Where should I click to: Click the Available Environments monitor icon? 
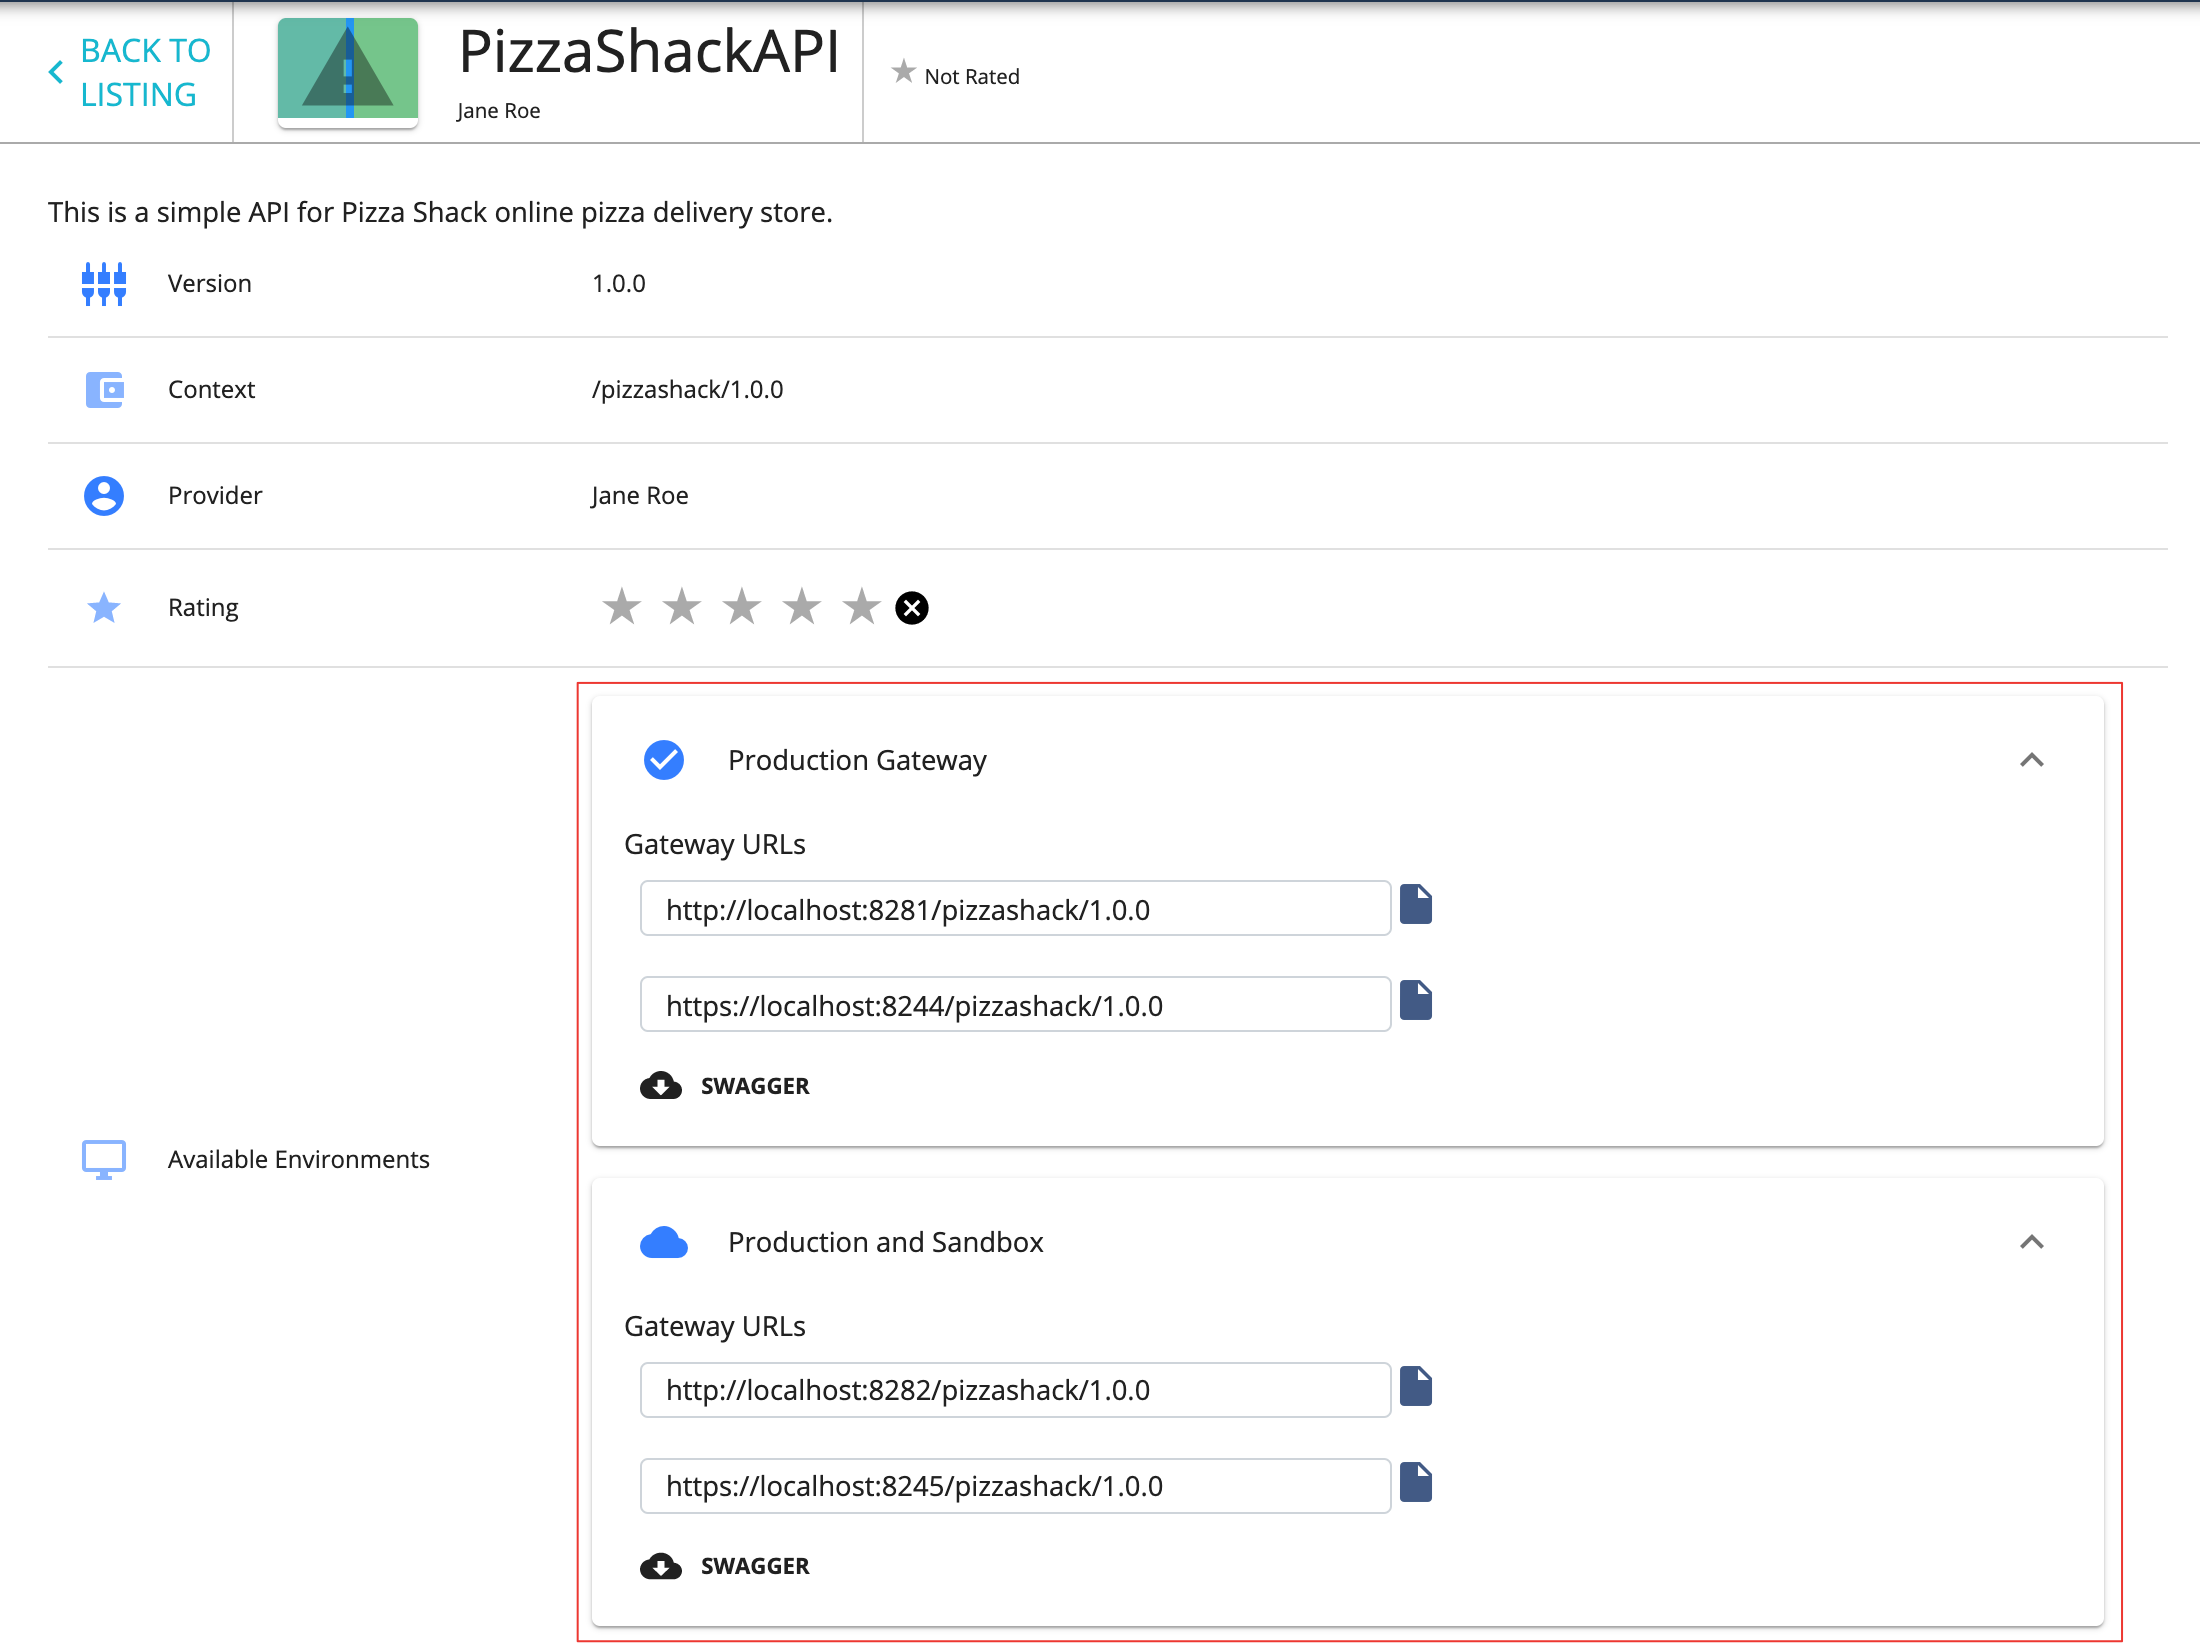pos(104,1159)
